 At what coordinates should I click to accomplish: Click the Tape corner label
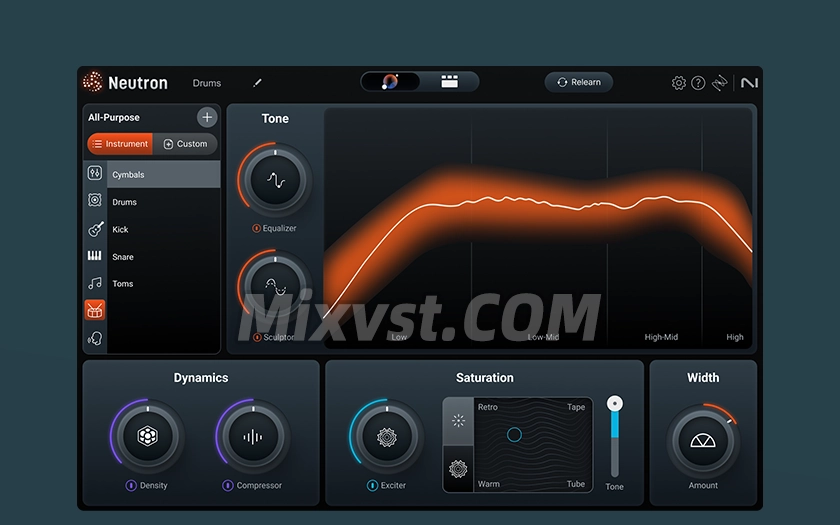576,407
